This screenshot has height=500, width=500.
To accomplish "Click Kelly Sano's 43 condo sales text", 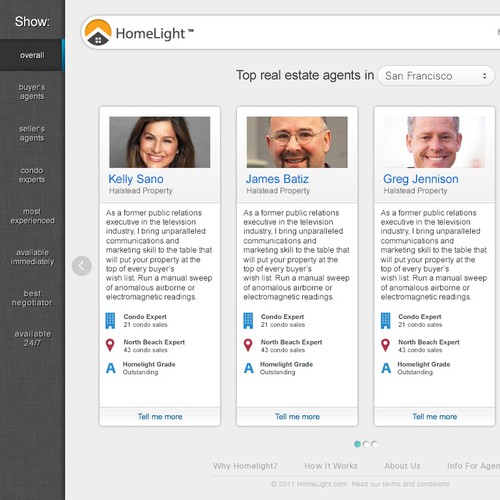I will click(x=145, y=350).
